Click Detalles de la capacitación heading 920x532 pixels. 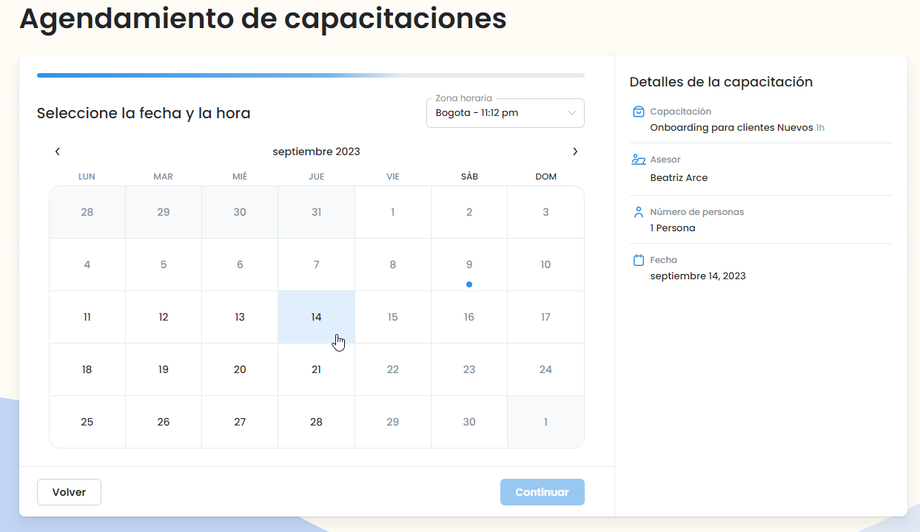point(721,82)
